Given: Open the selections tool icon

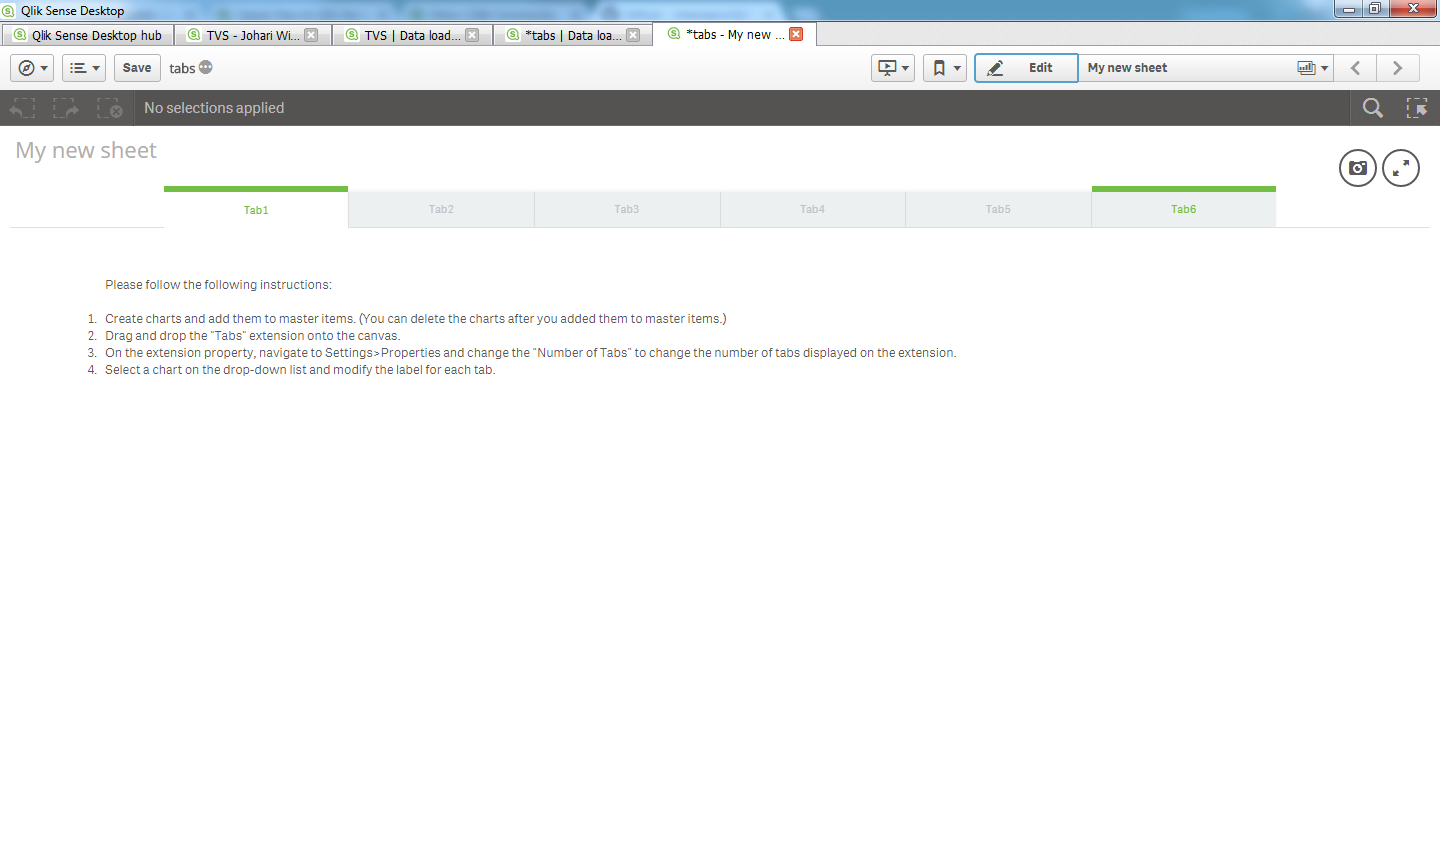Looking at the screenshot, I should [1417, 108].
